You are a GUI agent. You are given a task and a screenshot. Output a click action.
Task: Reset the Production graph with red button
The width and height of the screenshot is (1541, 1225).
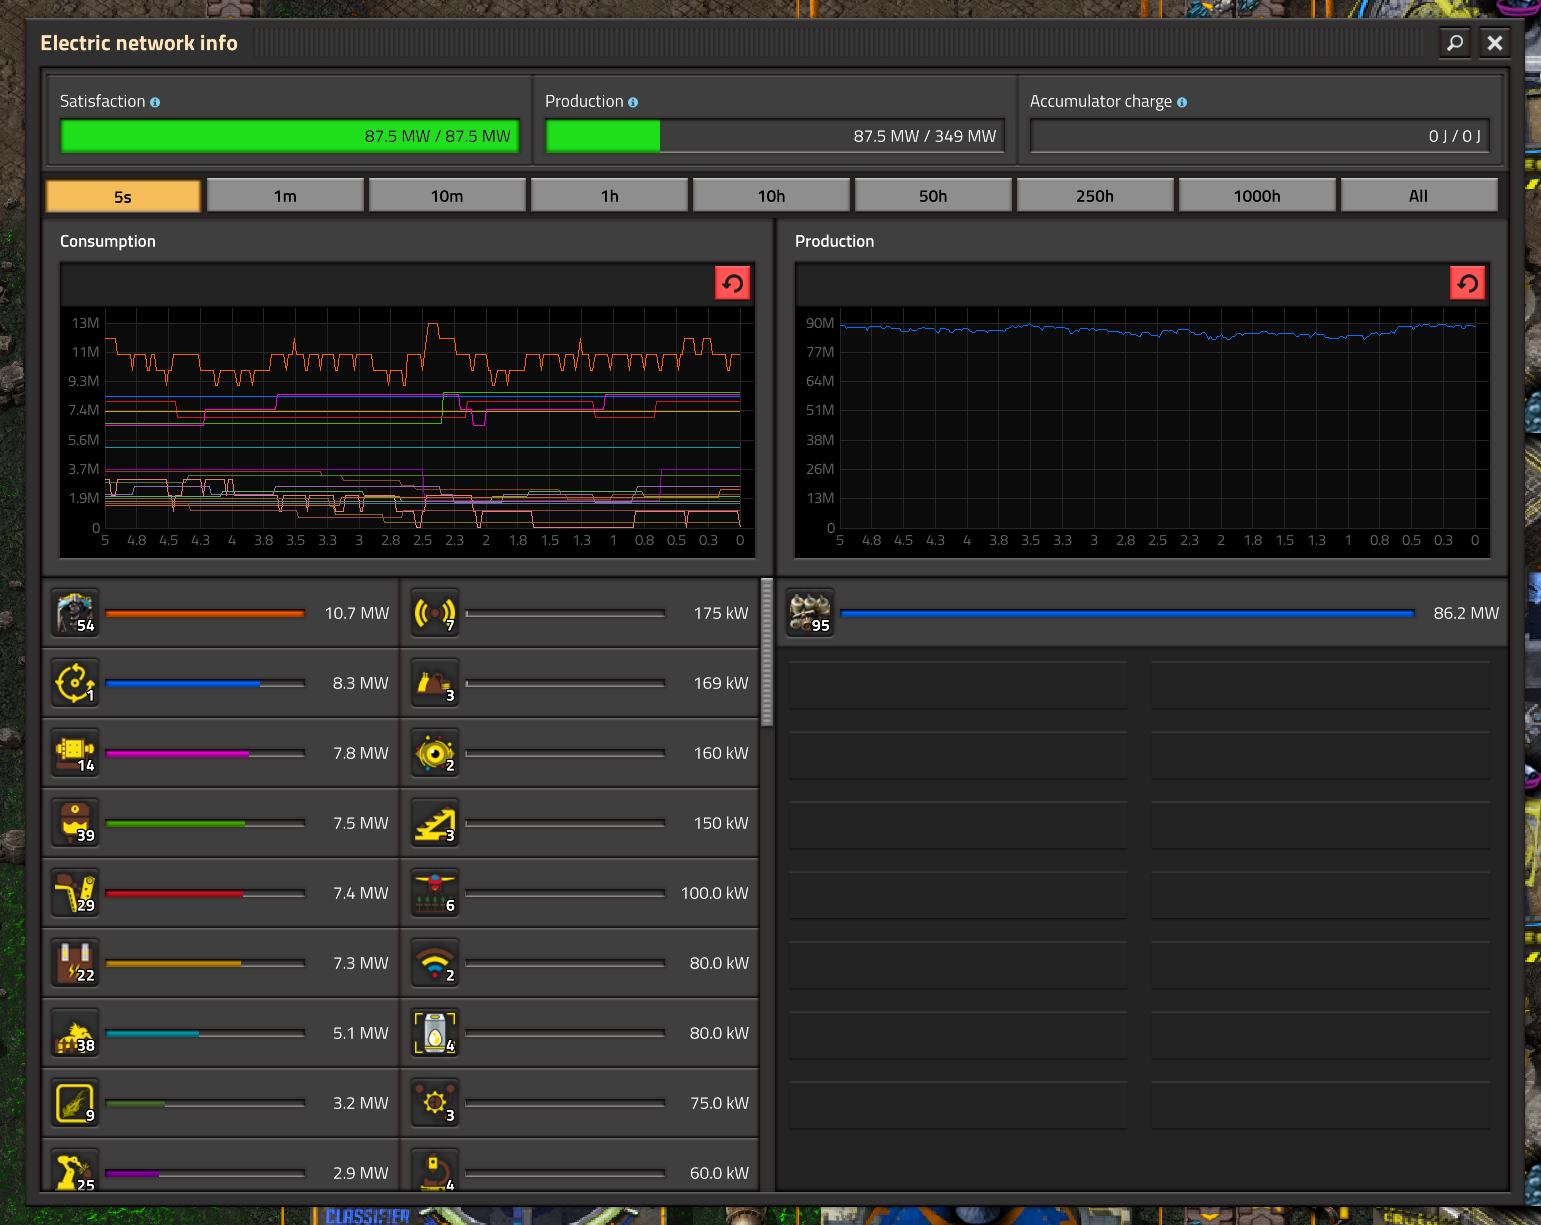[x=1467, y=283]
